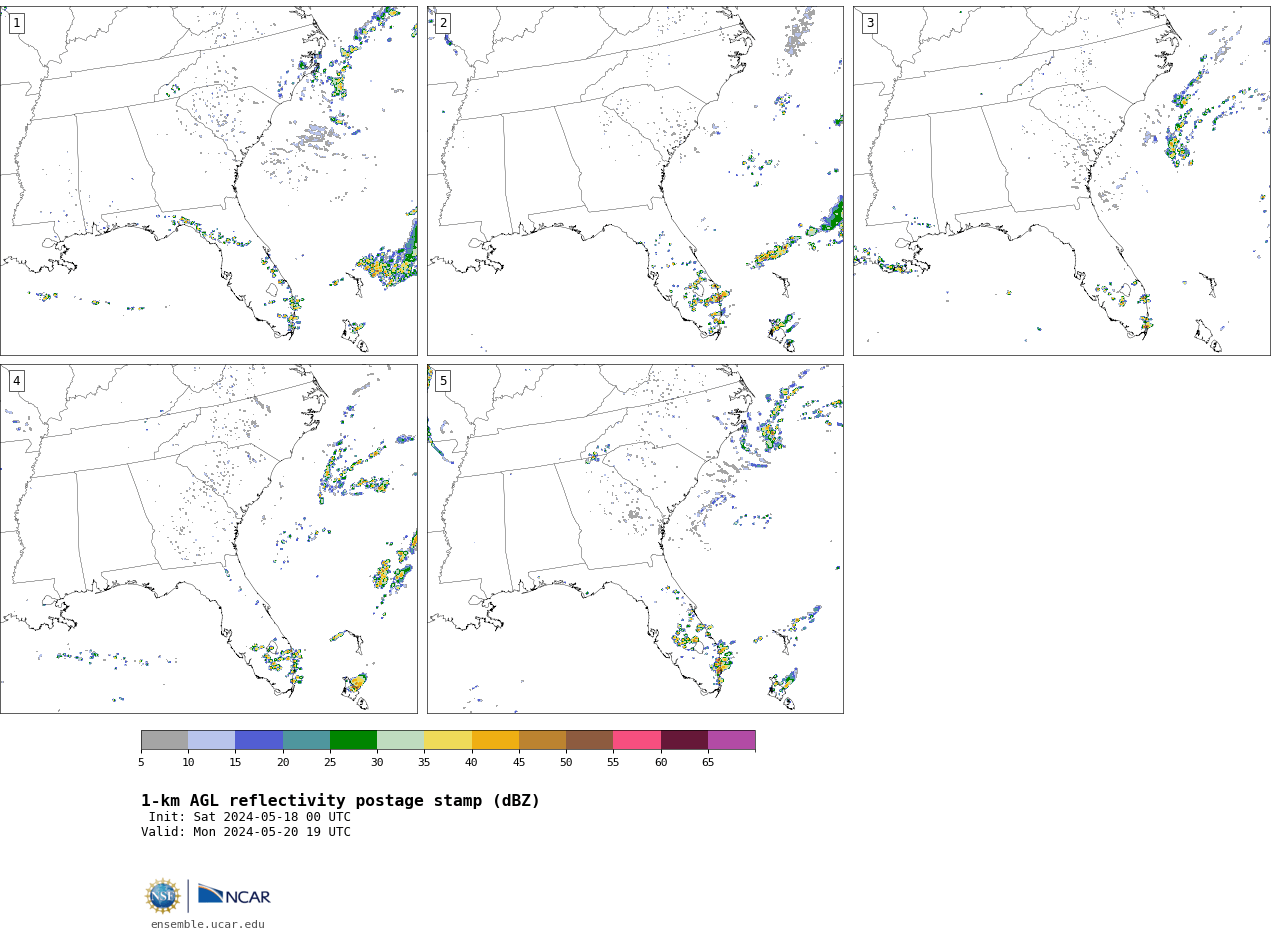Click the NCAR logo
The width and height of the screenshot is (1280, 936).
click(x=234, y=895)
